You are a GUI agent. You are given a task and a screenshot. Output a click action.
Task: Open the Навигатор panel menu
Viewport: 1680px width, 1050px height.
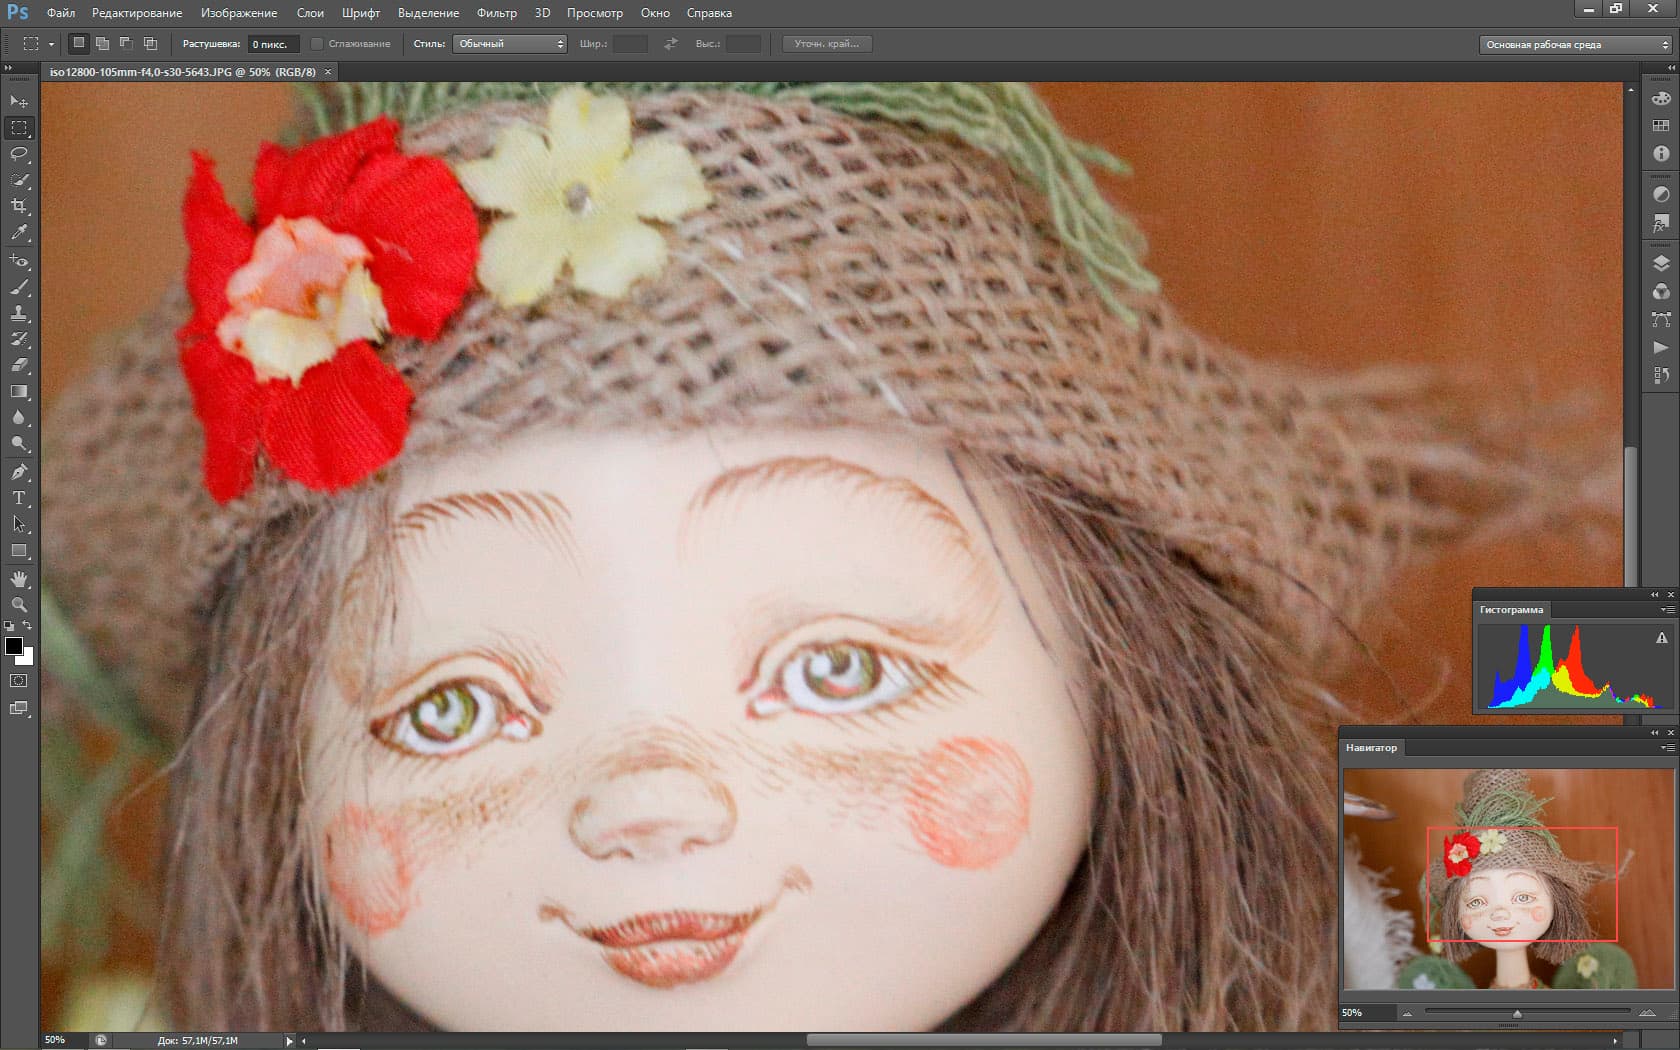click(1666, 747)
